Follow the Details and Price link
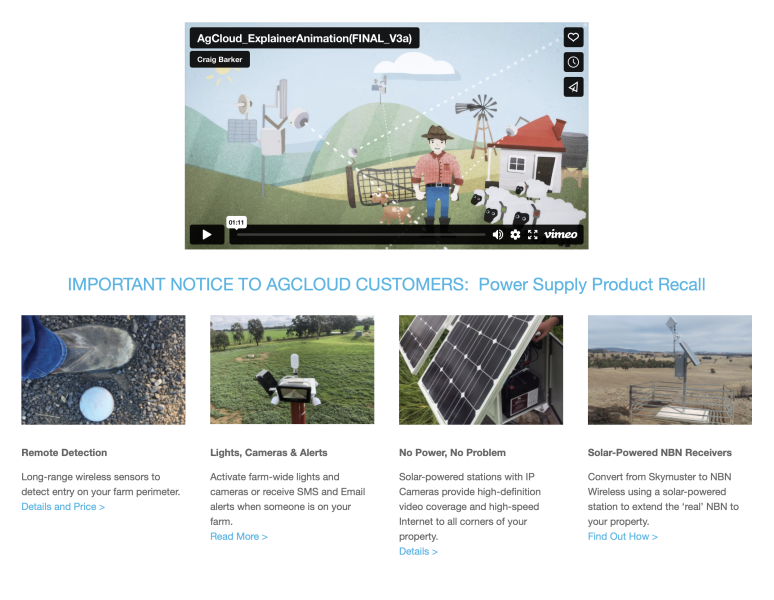This screenshot has height=600, width=774. pos(63,507)
